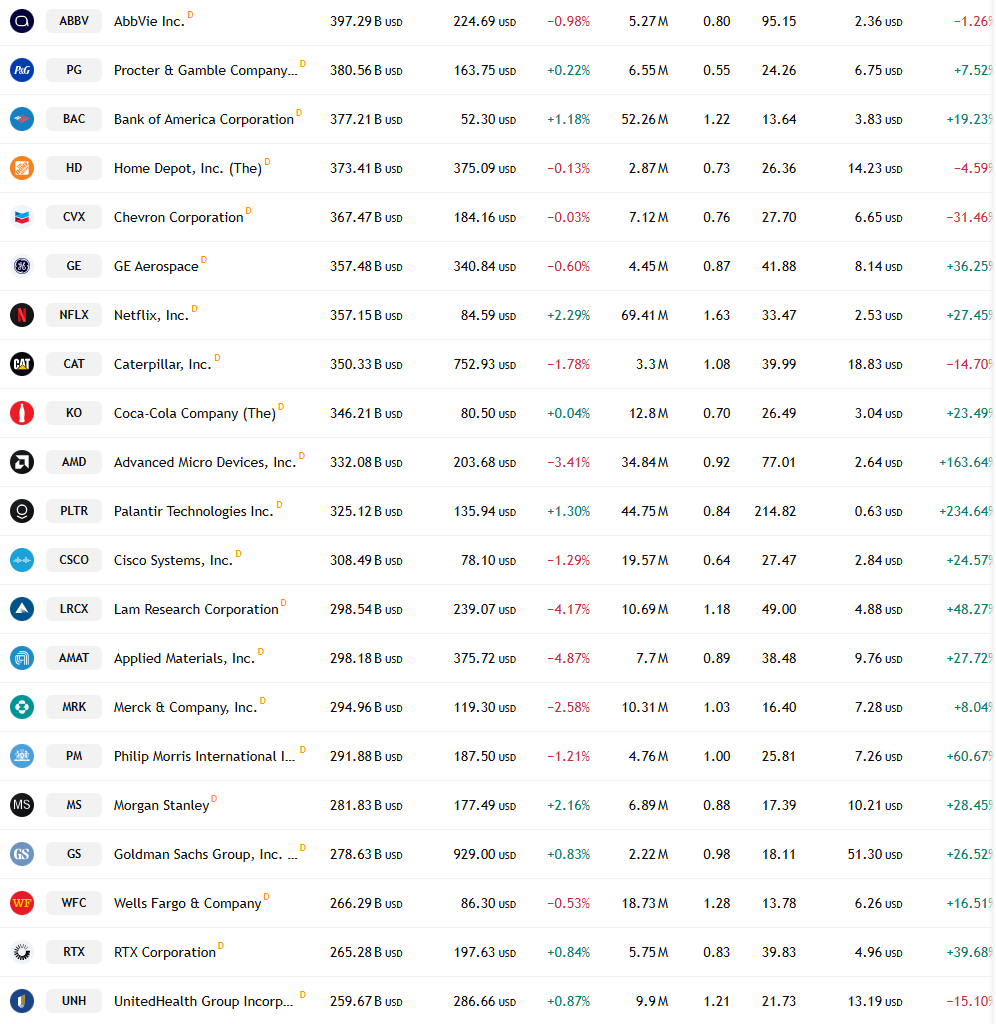Click the Lam Research logo icon

point(22,609)
